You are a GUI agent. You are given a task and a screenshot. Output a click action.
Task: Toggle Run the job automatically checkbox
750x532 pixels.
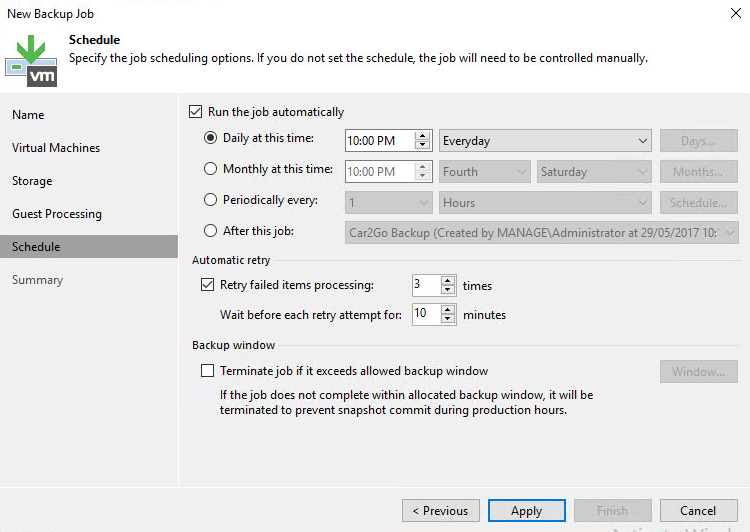pyautogui.click(x=195, y=112)
